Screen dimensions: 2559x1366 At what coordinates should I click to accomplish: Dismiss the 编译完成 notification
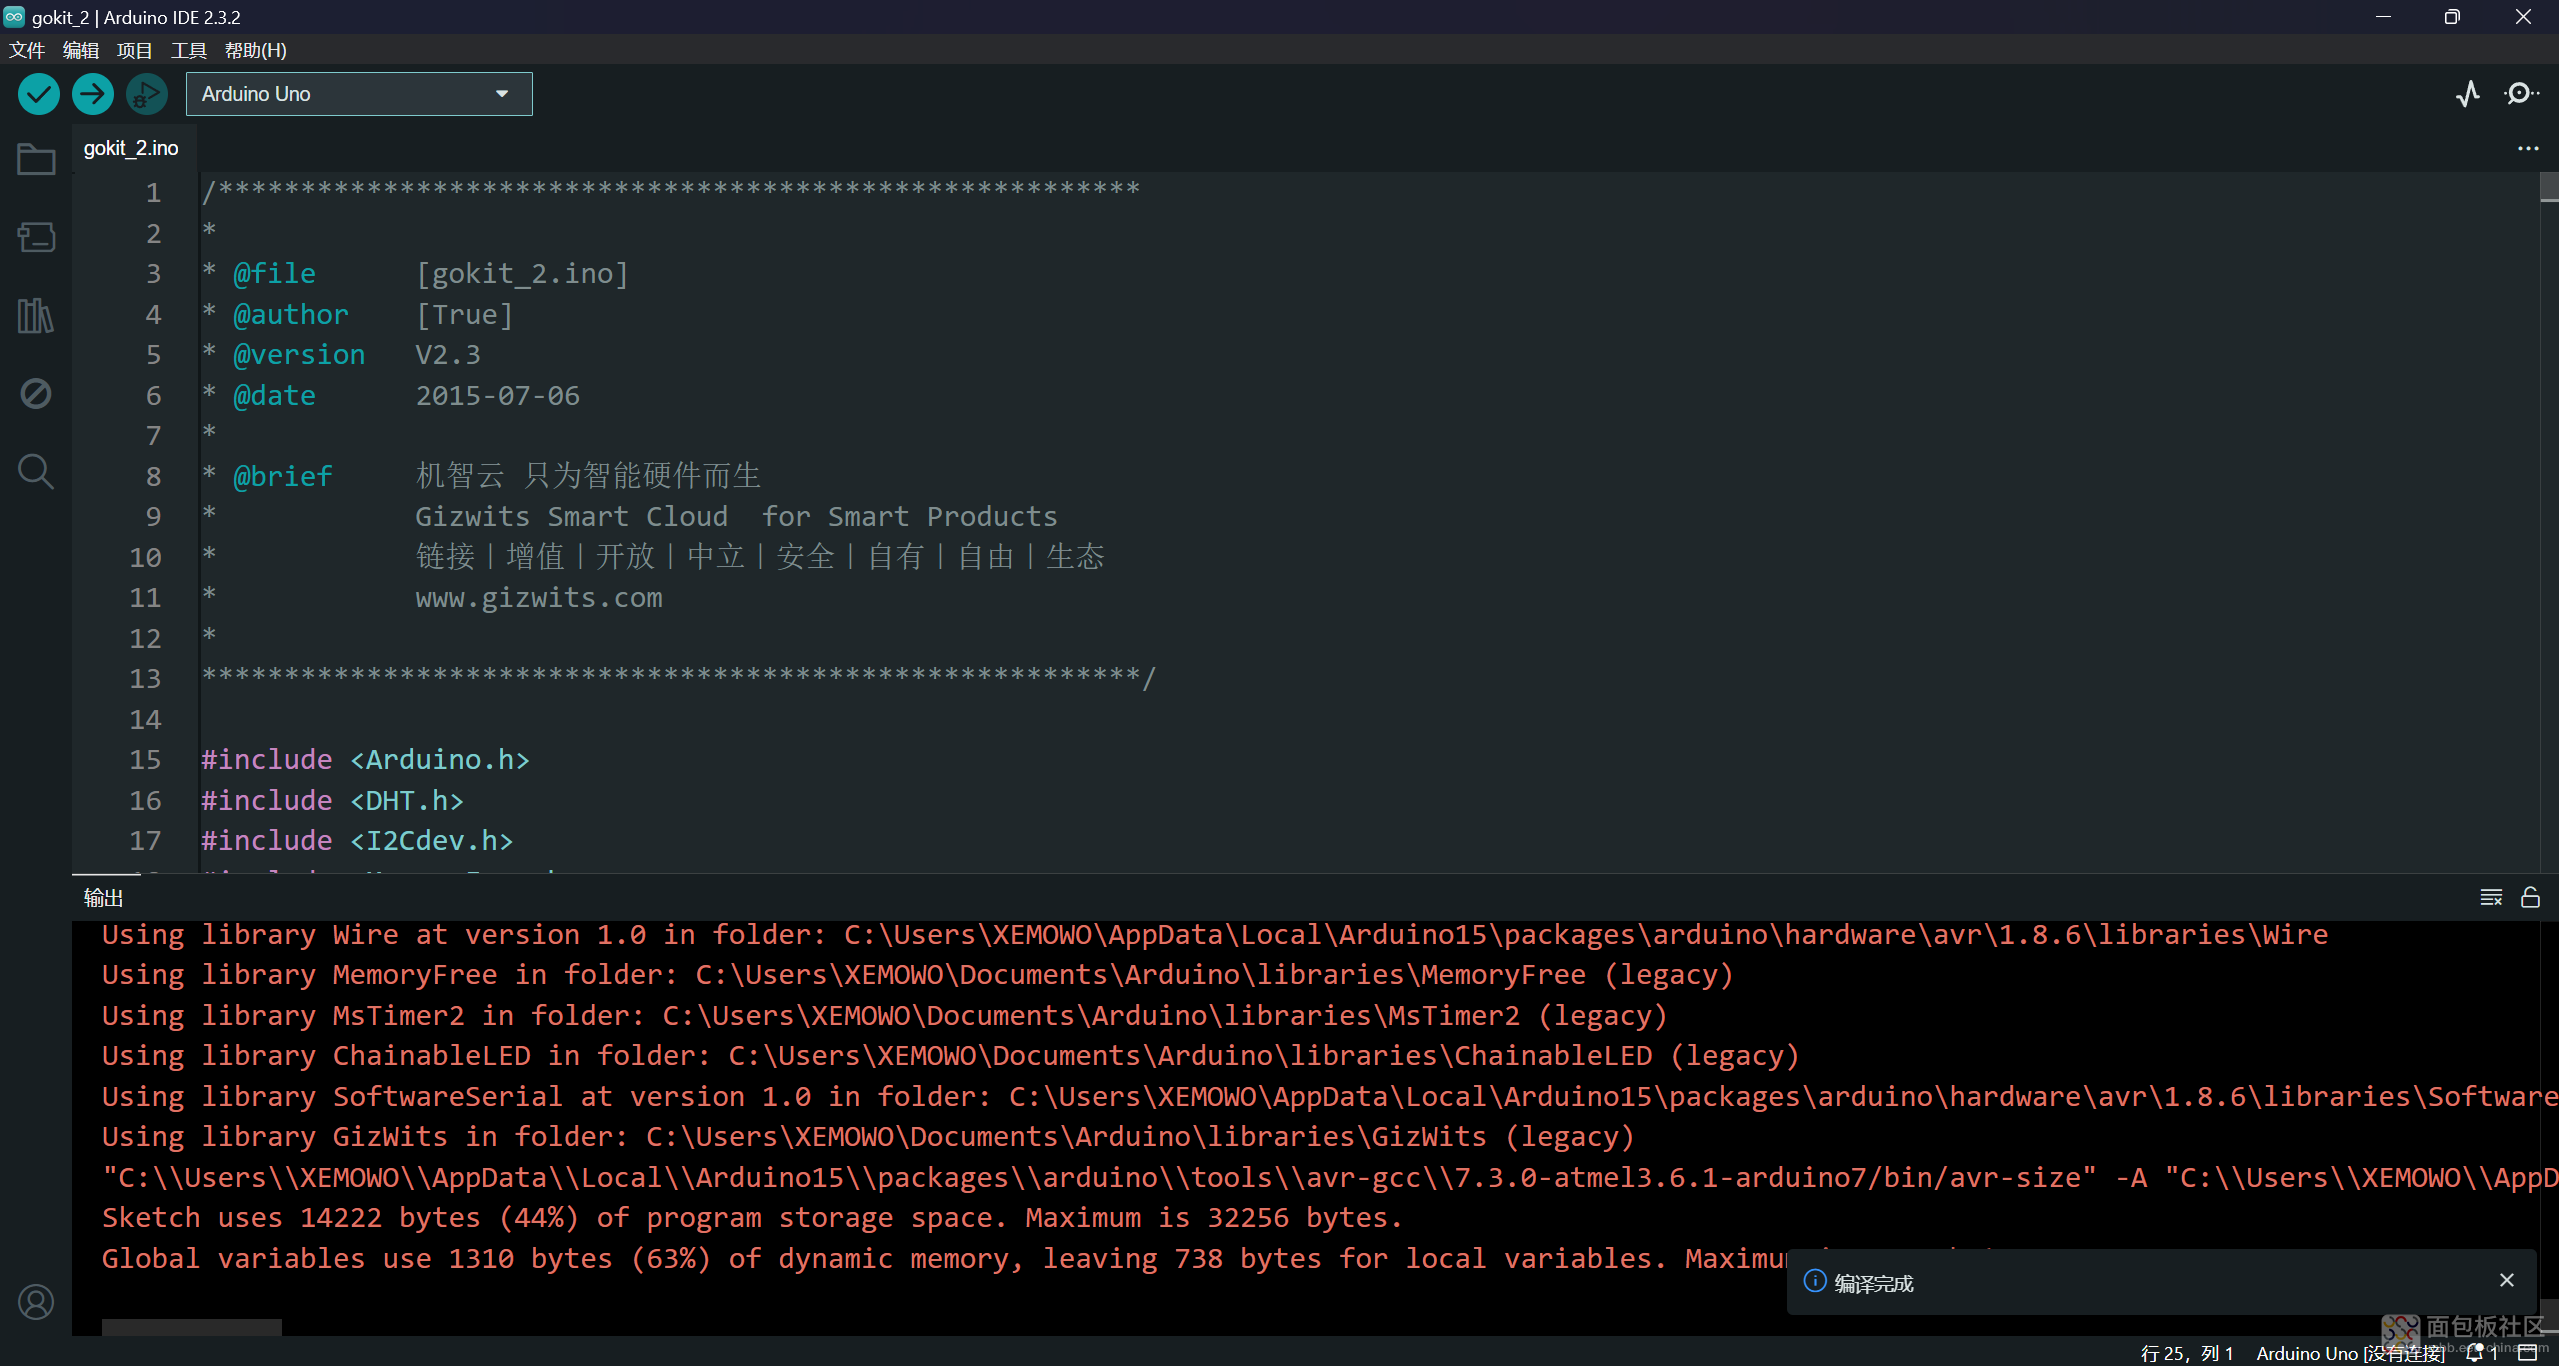tap(2507, 1280)
